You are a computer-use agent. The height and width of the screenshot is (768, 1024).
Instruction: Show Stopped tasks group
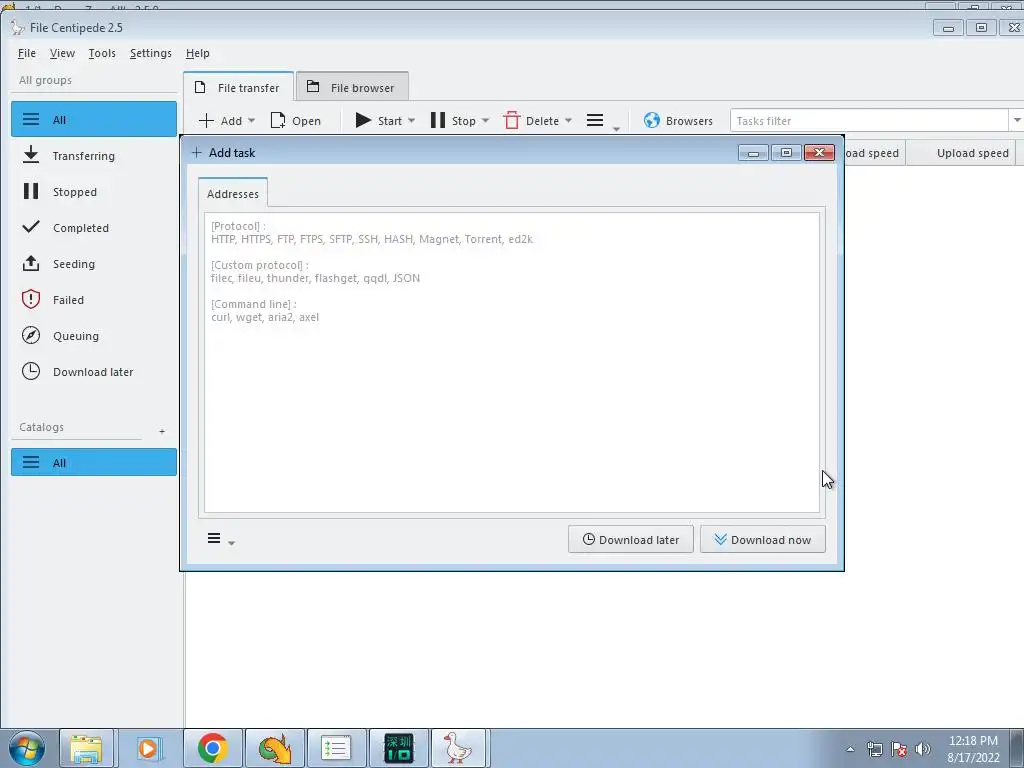[94, 191]
